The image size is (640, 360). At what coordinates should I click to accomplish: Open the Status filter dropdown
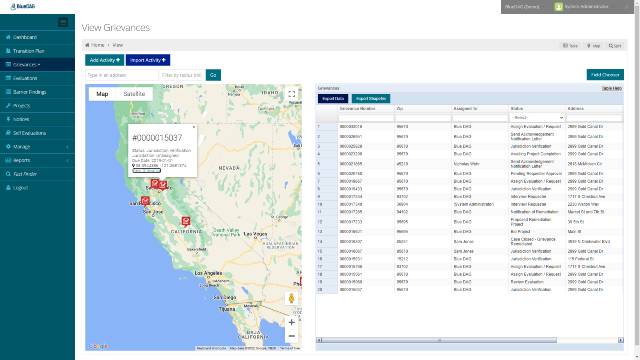click(537, 118)
